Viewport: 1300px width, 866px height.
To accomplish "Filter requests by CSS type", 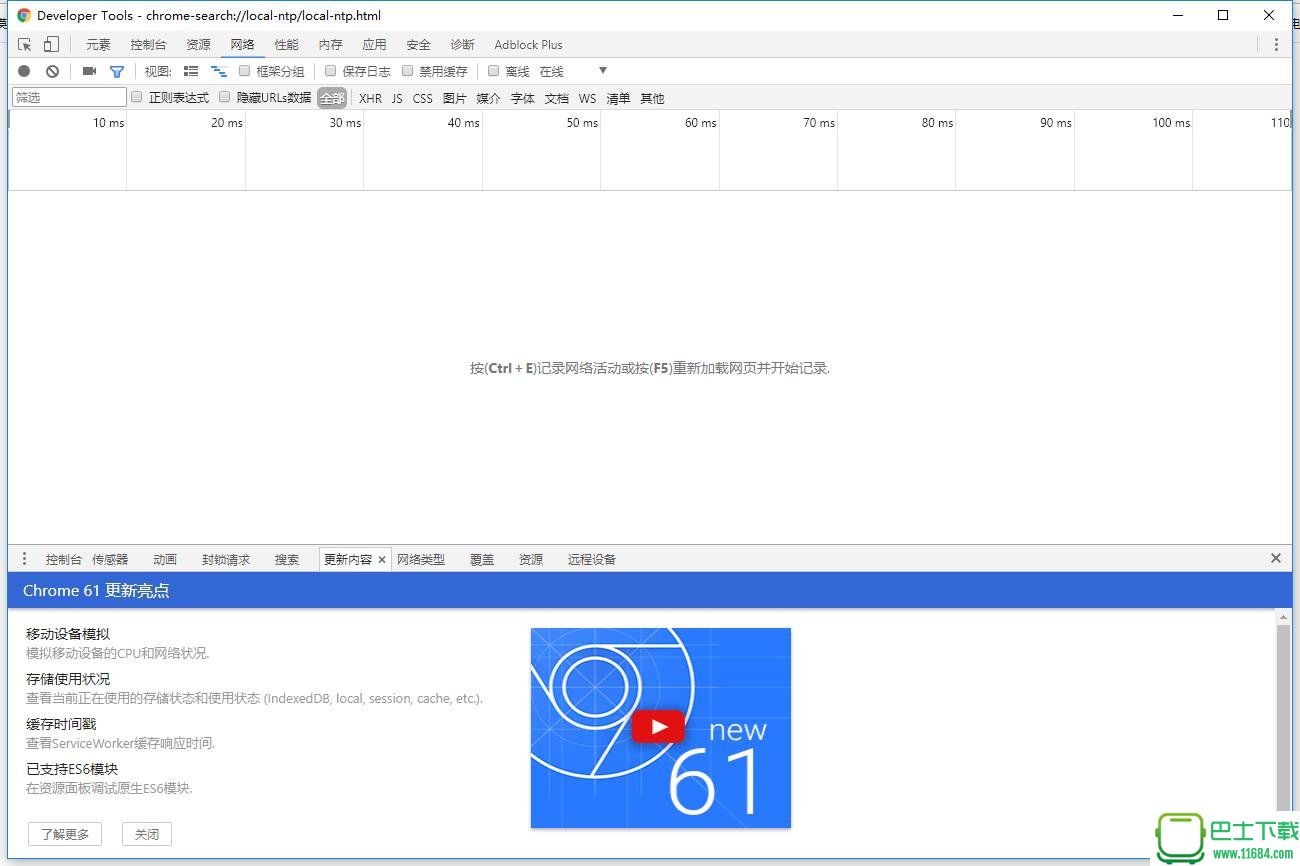I will pyautogui.click(x=423, y=98).
